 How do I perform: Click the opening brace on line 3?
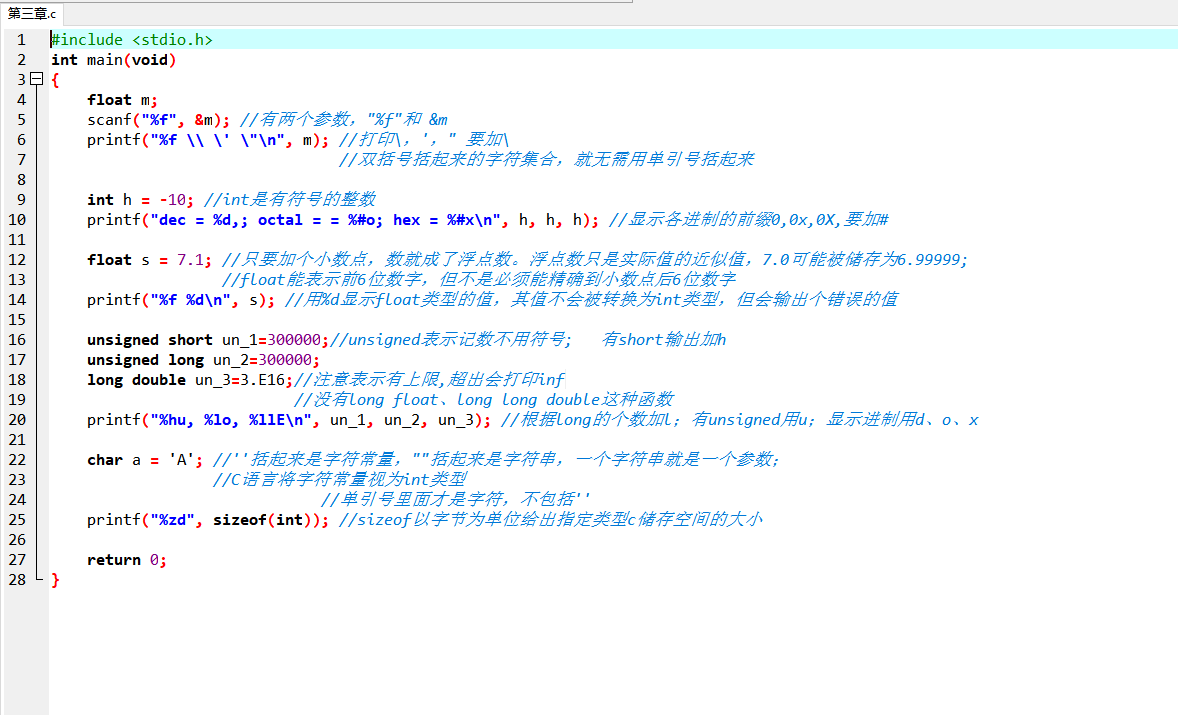click(55, 80)
